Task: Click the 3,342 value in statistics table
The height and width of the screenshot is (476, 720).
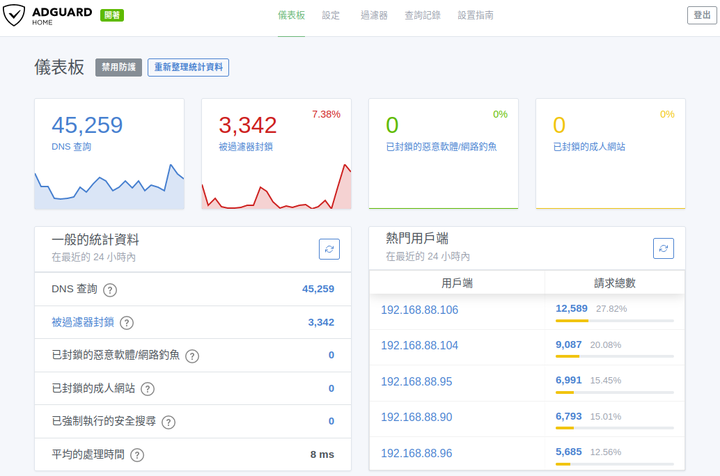Action: tap(321, 322)
